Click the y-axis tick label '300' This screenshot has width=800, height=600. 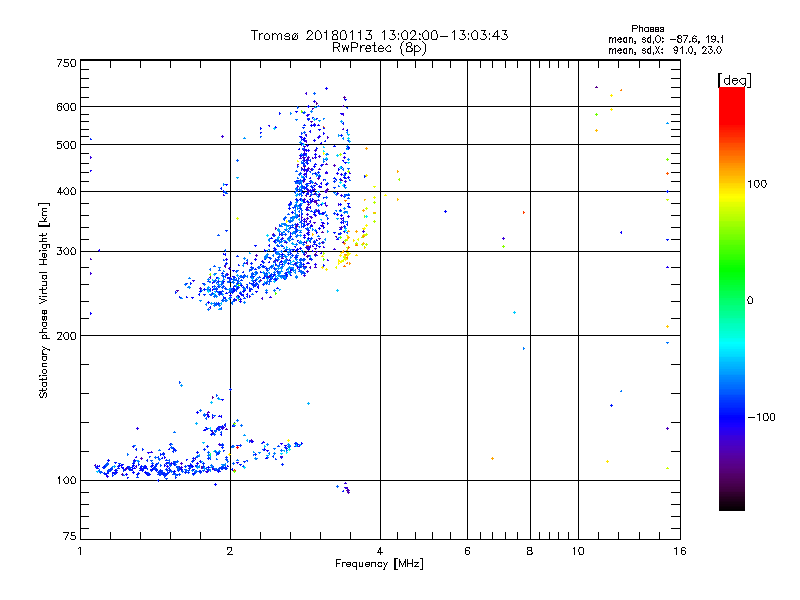click(x=66, y=252)
